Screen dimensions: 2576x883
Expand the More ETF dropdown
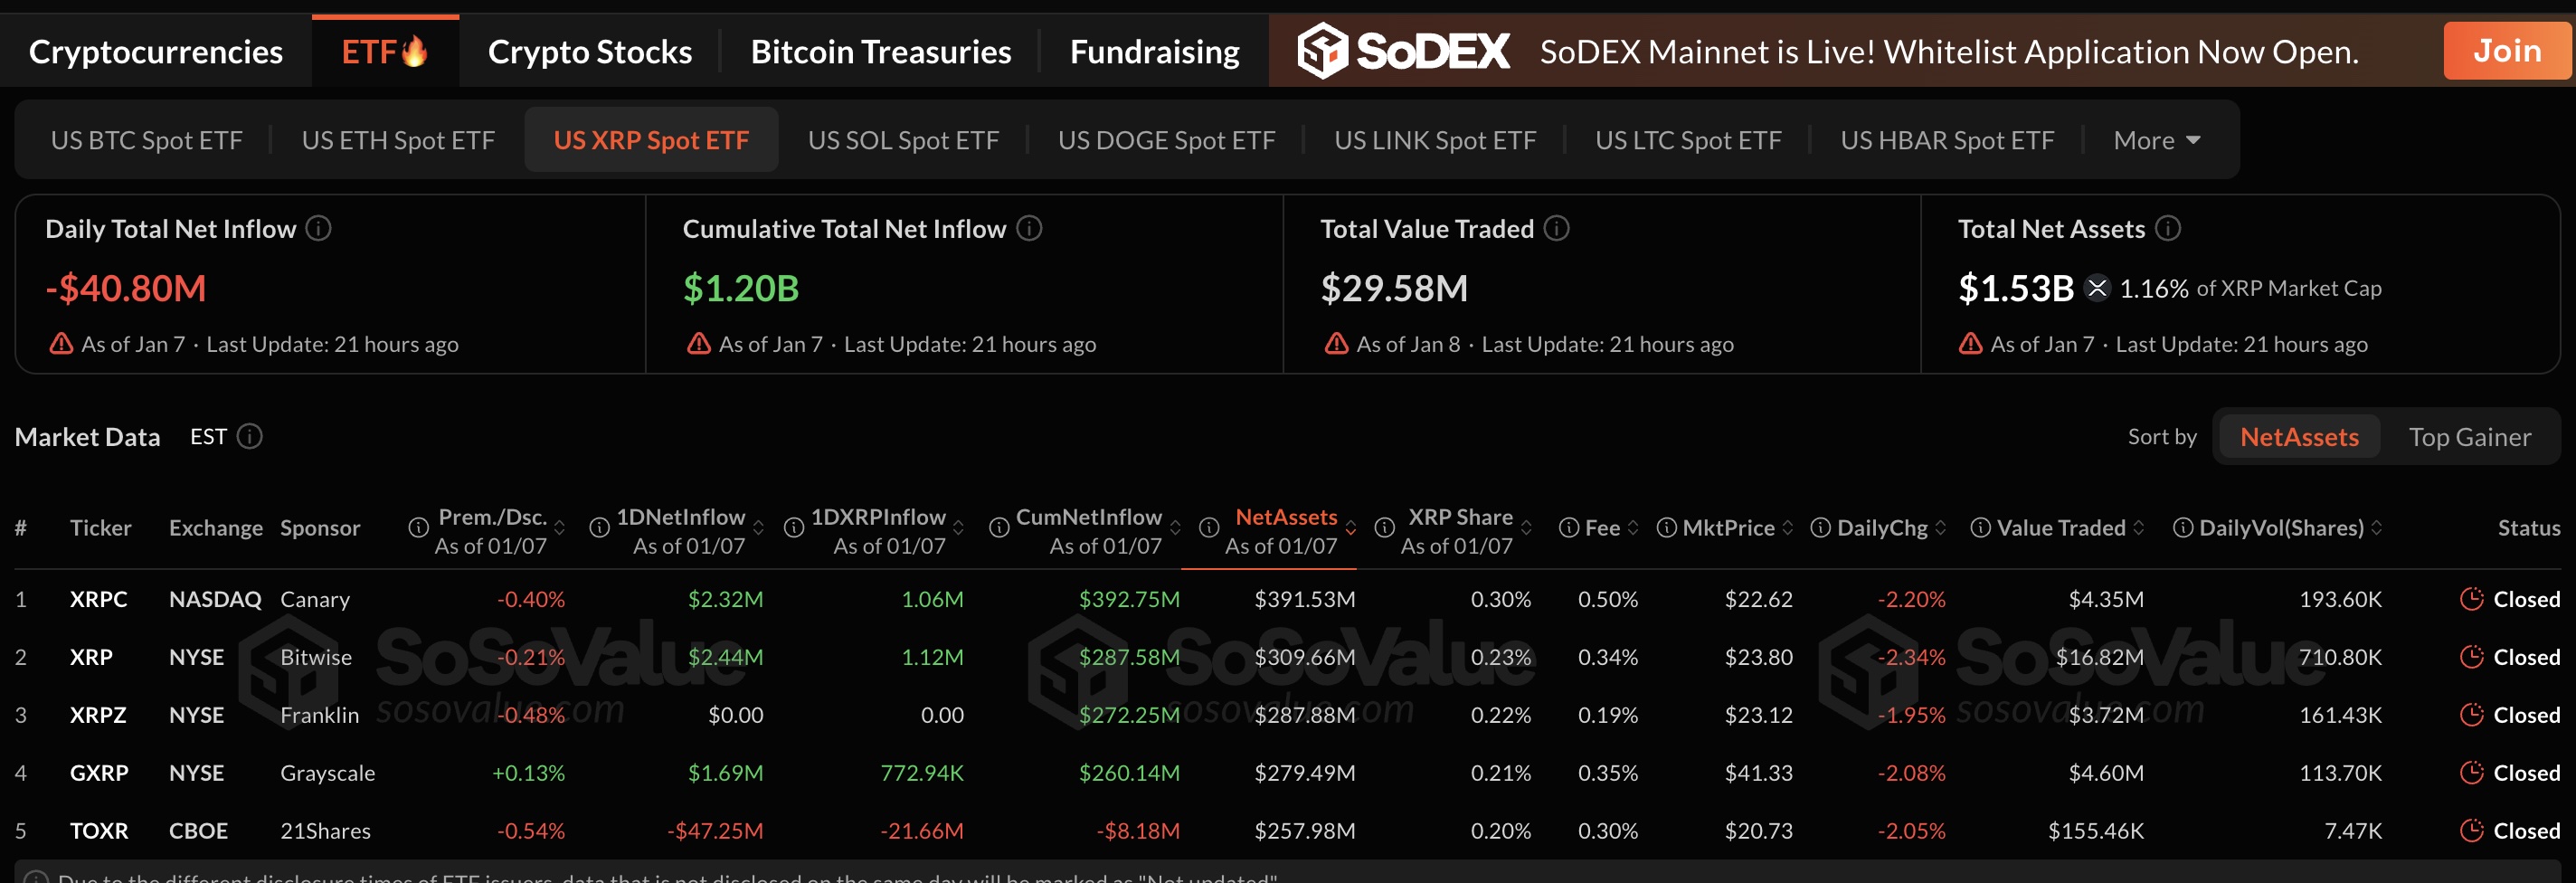2156,141
